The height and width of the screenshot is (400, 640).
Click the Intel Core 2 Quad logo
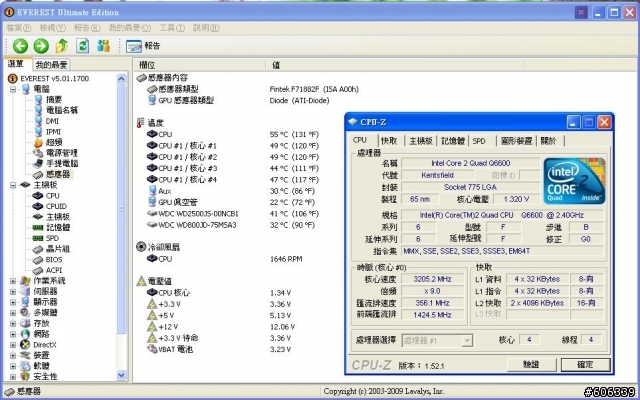574,181
